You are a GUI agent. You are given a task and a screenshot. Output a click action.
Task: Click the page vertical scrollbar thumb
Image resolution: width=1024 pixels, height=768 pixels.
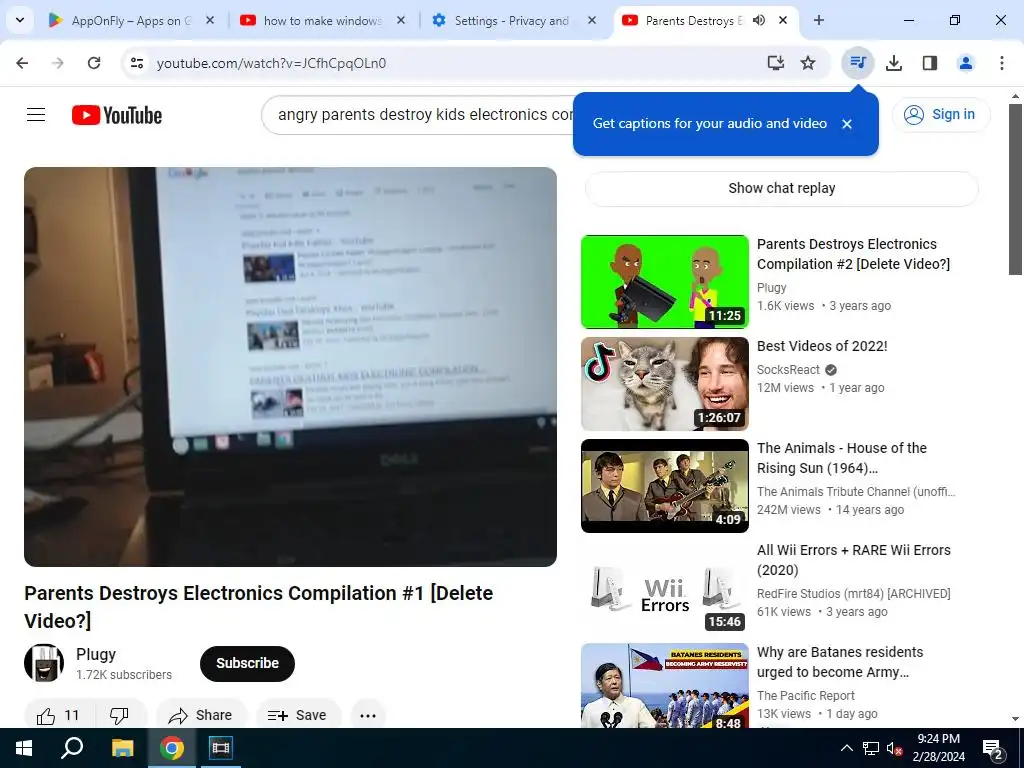(x=1015, y=189)
